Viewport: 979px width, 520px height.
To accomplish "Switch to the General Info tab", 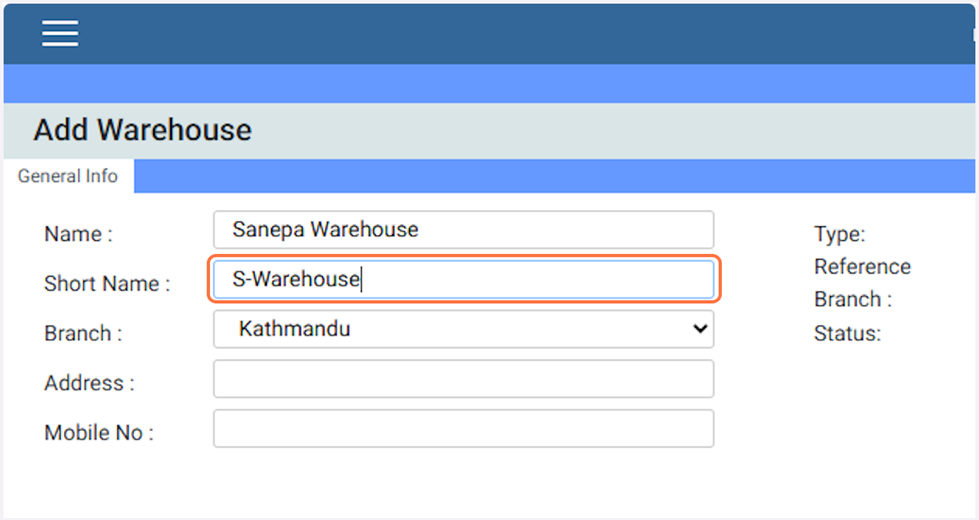I will pos(68,176).
